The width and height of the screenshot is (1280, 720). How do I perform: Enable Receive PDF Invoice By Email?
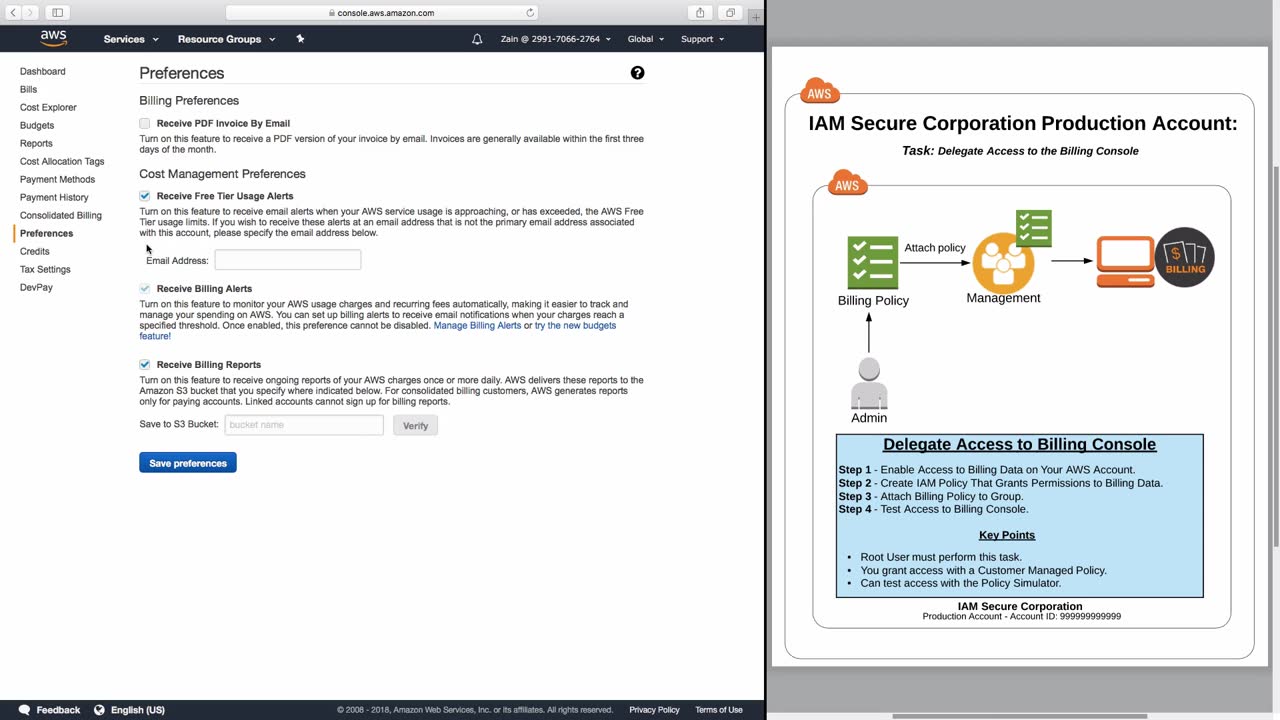[145, 123]
